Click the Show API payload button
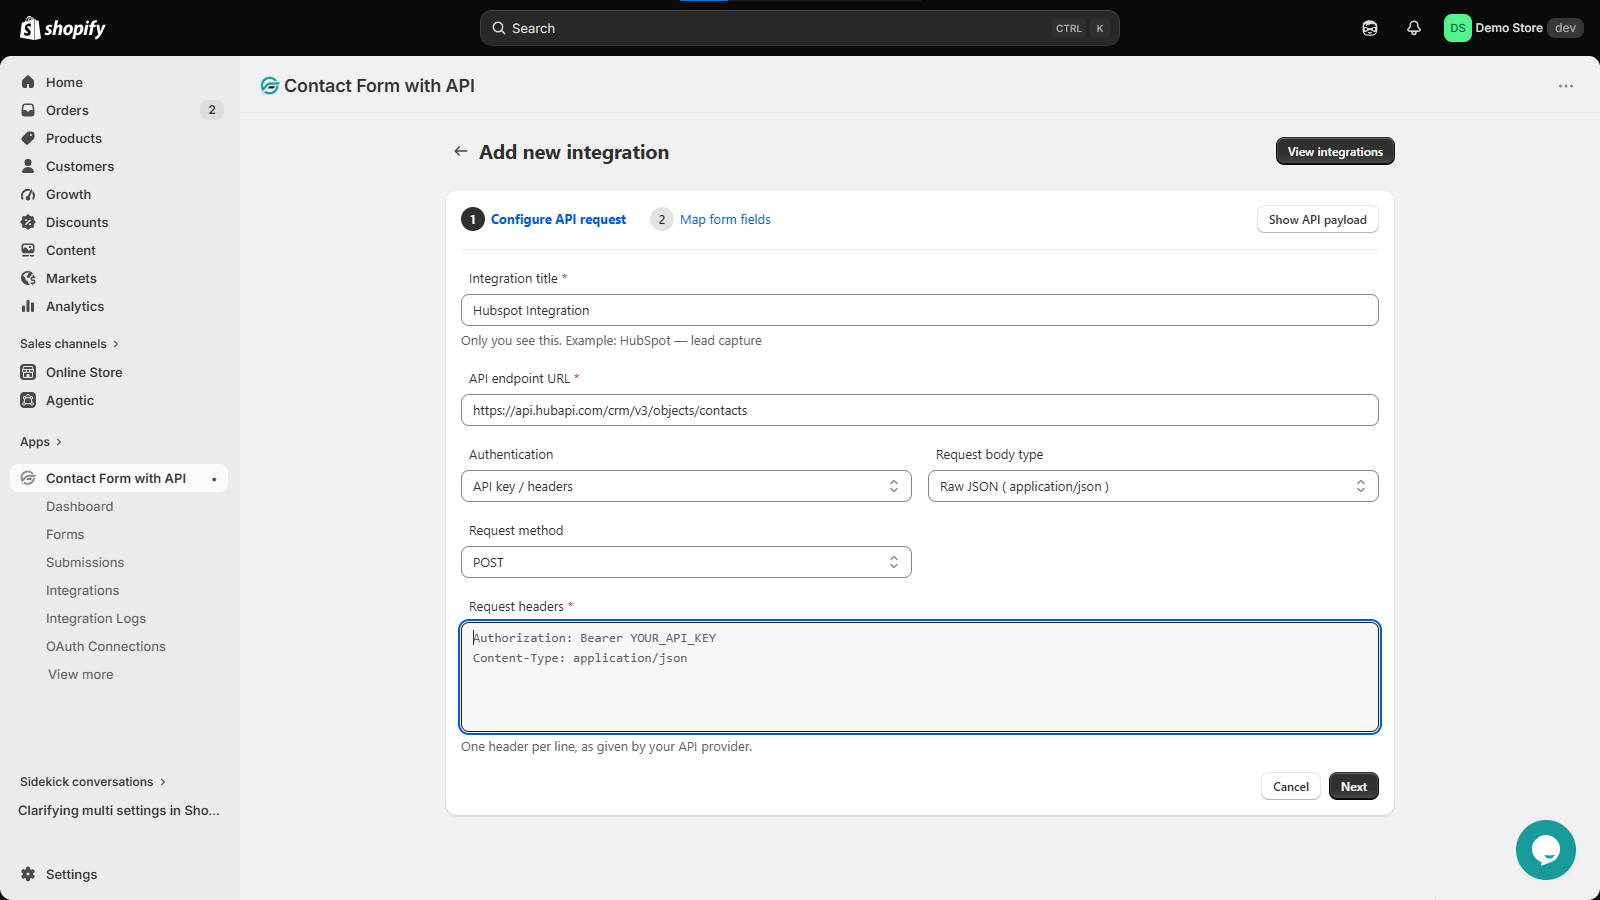This screenshot has height=900, width=1600. click(x=1318, y=220)
